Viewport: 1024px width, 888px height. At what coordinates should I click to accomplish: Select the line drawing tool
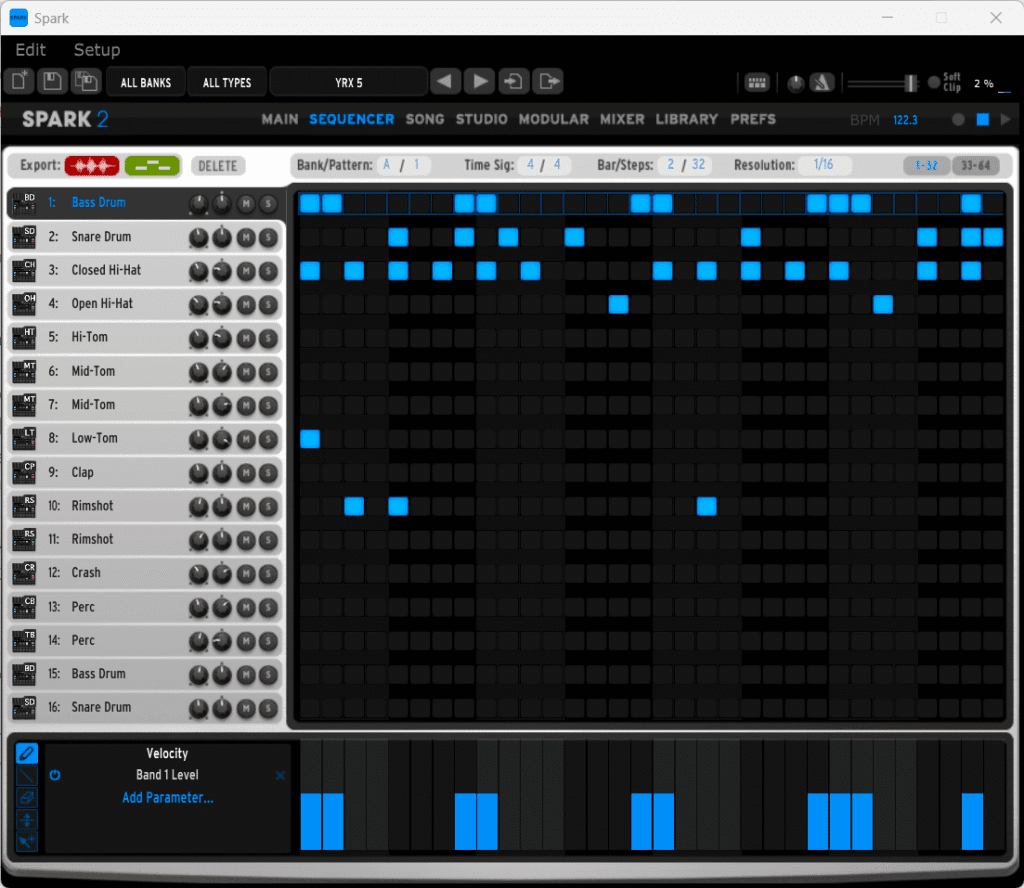point(27,775)
